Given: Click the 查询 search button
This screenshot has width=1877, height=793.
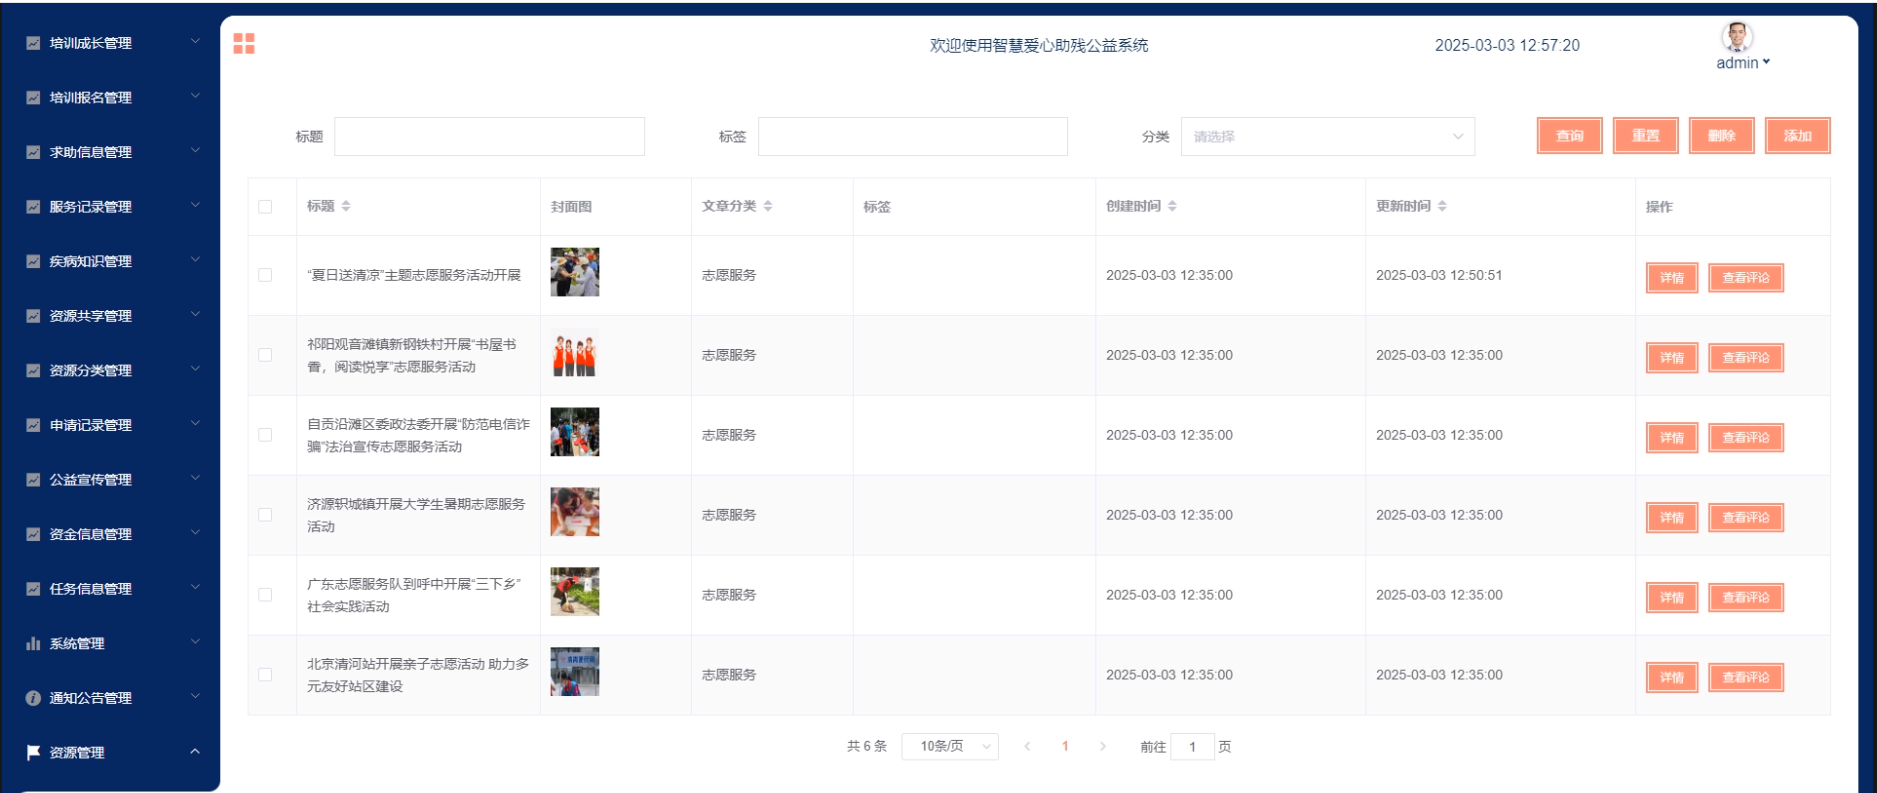Looking at the screenshot, I should coord(1570,136).
